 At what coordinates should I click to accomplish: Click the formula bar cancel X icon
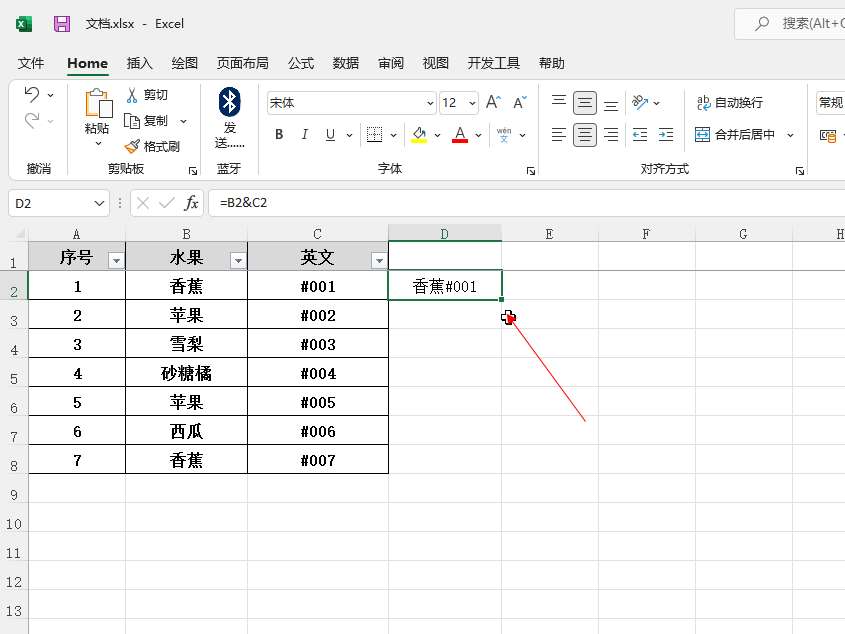(x=143, y=203)
